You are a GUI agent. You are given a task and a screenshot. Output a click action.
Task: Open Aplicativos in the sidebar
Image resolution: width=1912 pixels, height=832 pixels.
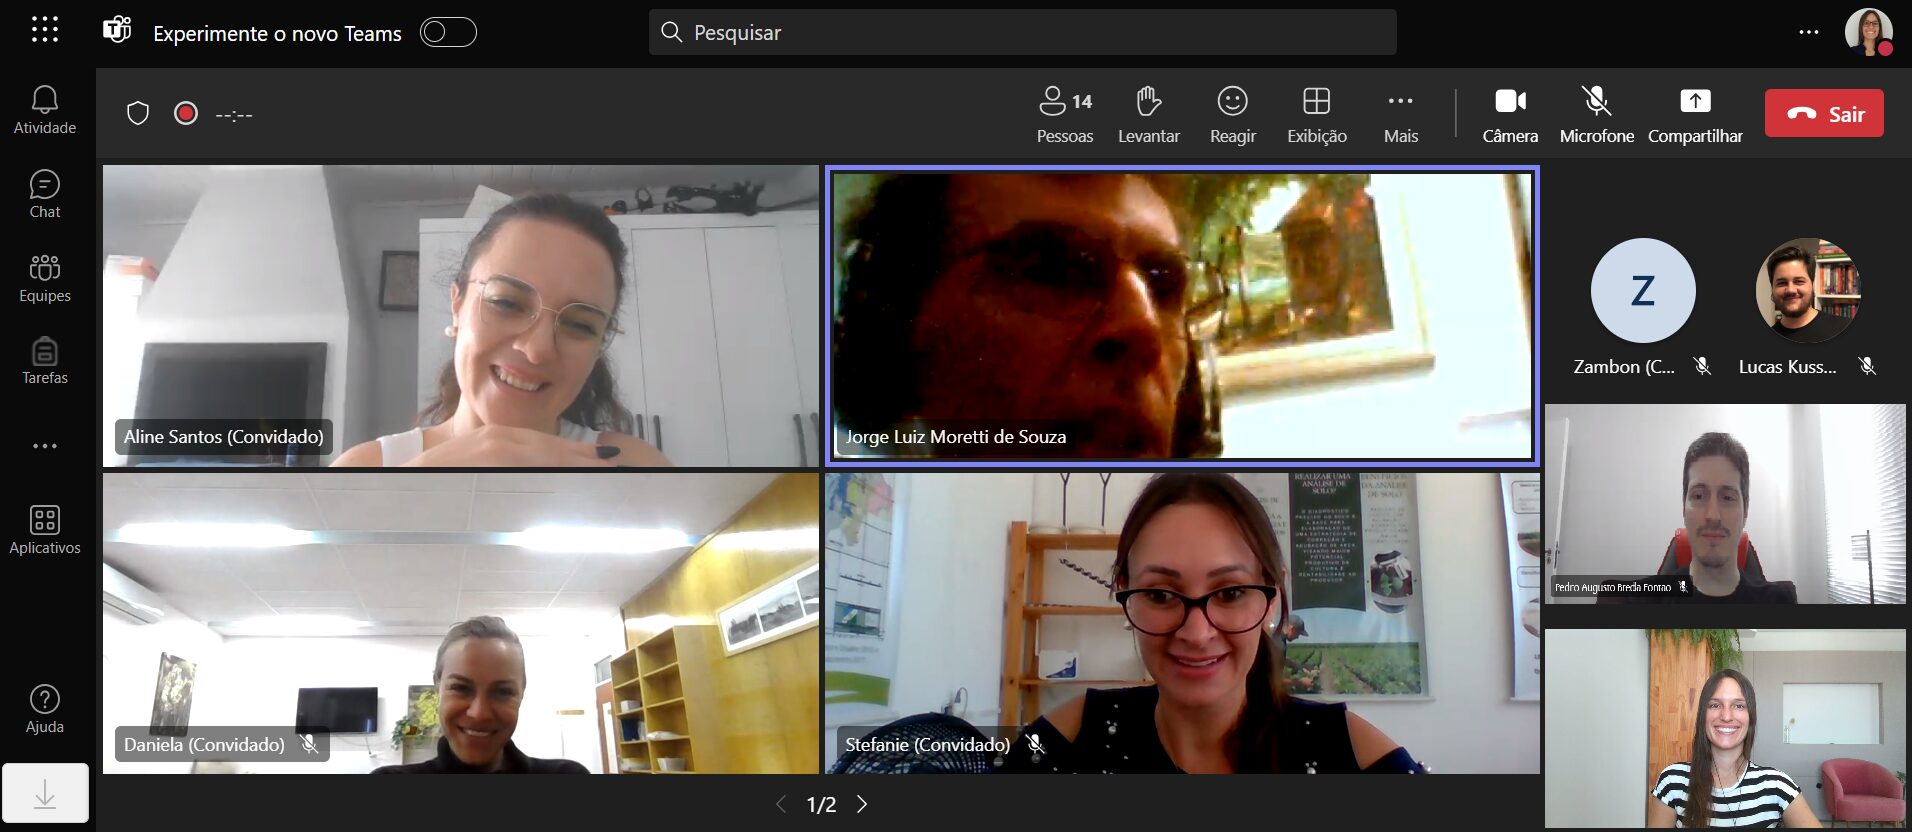click(45, 529)
